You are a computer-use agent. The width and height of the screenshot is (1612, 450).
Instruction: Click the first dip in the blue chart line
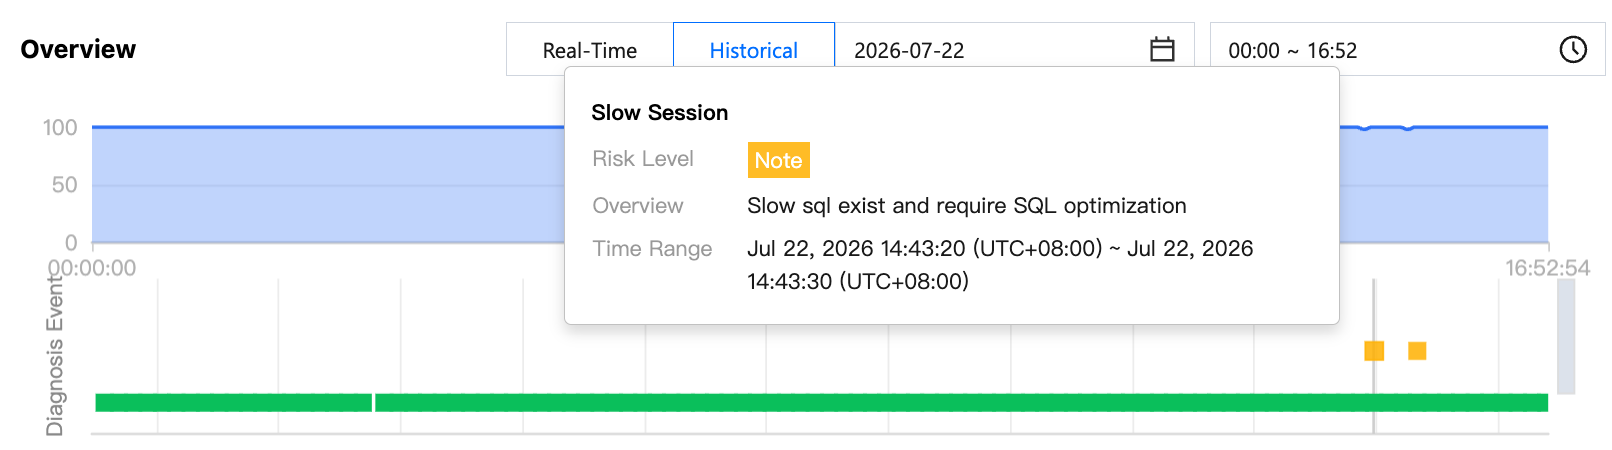point(1365,129)
